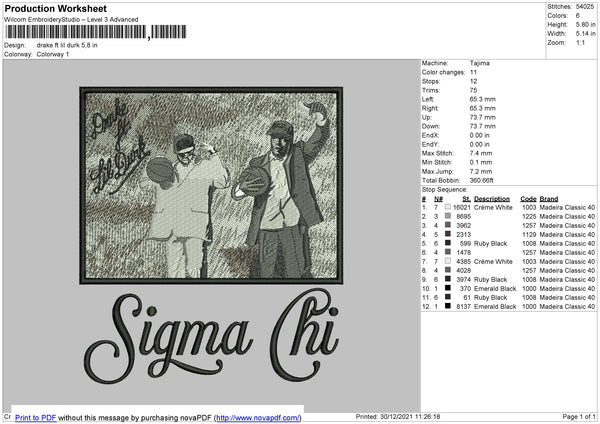Image resolution: width=600 pixels, height=424 pixels.
Task: Select the Ruby Black swatch beside 3974
Action: (x=448, y=279)
